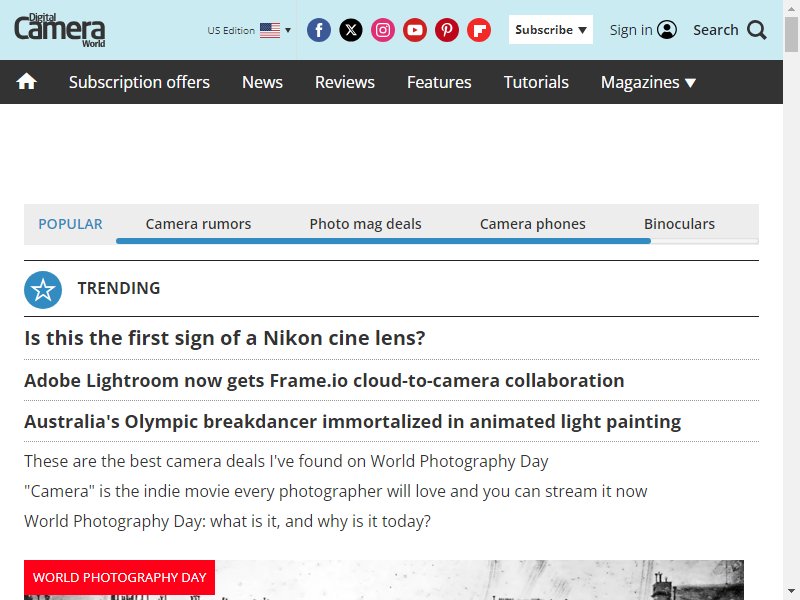Click the US flag icon
Image resolution: width=800 pixels, height=600 pixels.
point(270,30)
